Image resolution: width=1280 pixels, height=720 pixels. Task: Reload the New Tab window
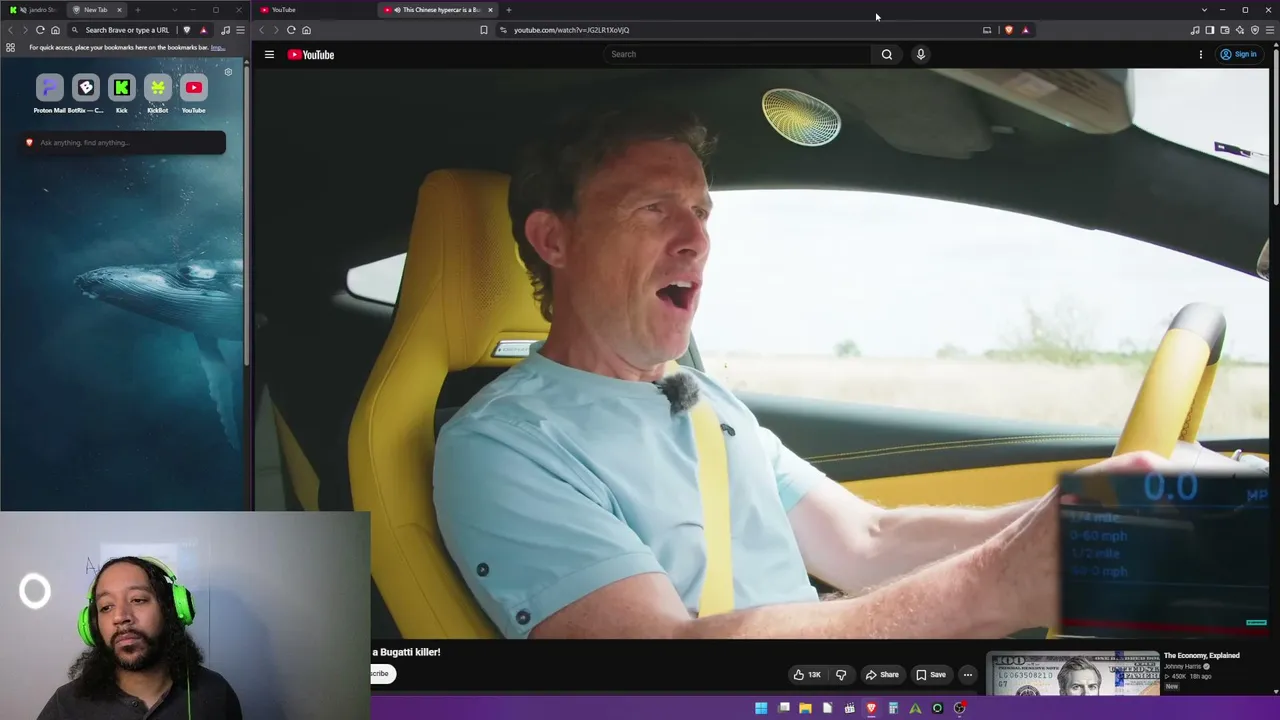coord(40,30)
